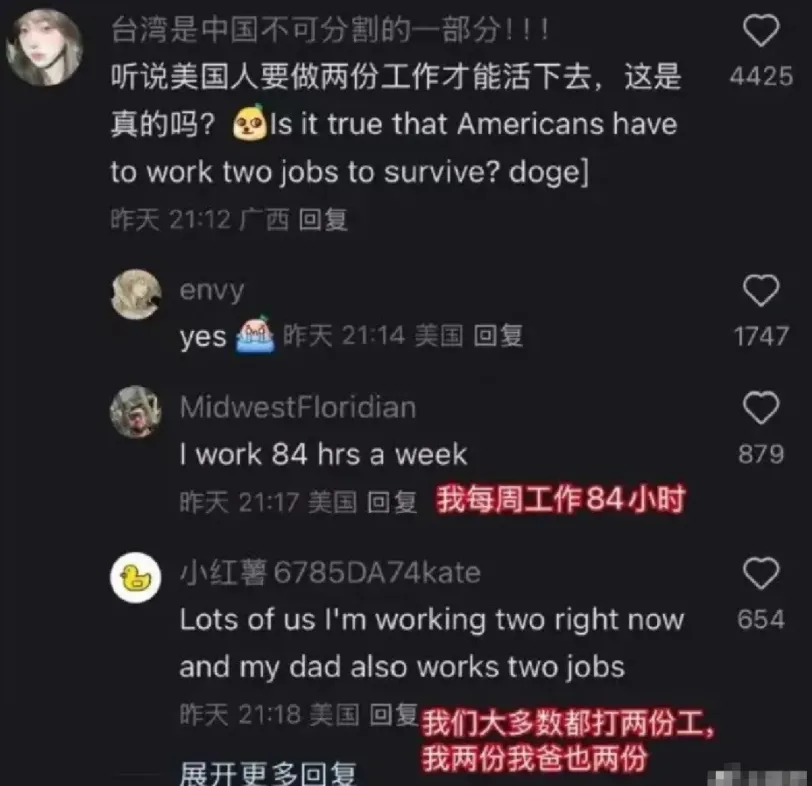This screenshot has width=812, height=786.
Task: Reply (回复) to the 21:18 comment
Action: pyautogui.click(x=394, y=715)
